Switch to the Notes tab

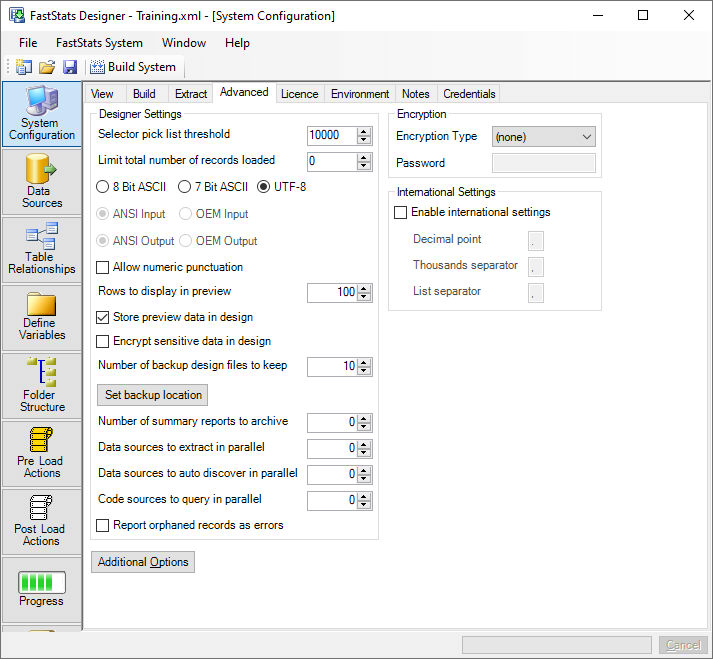[x=416, y=94]
